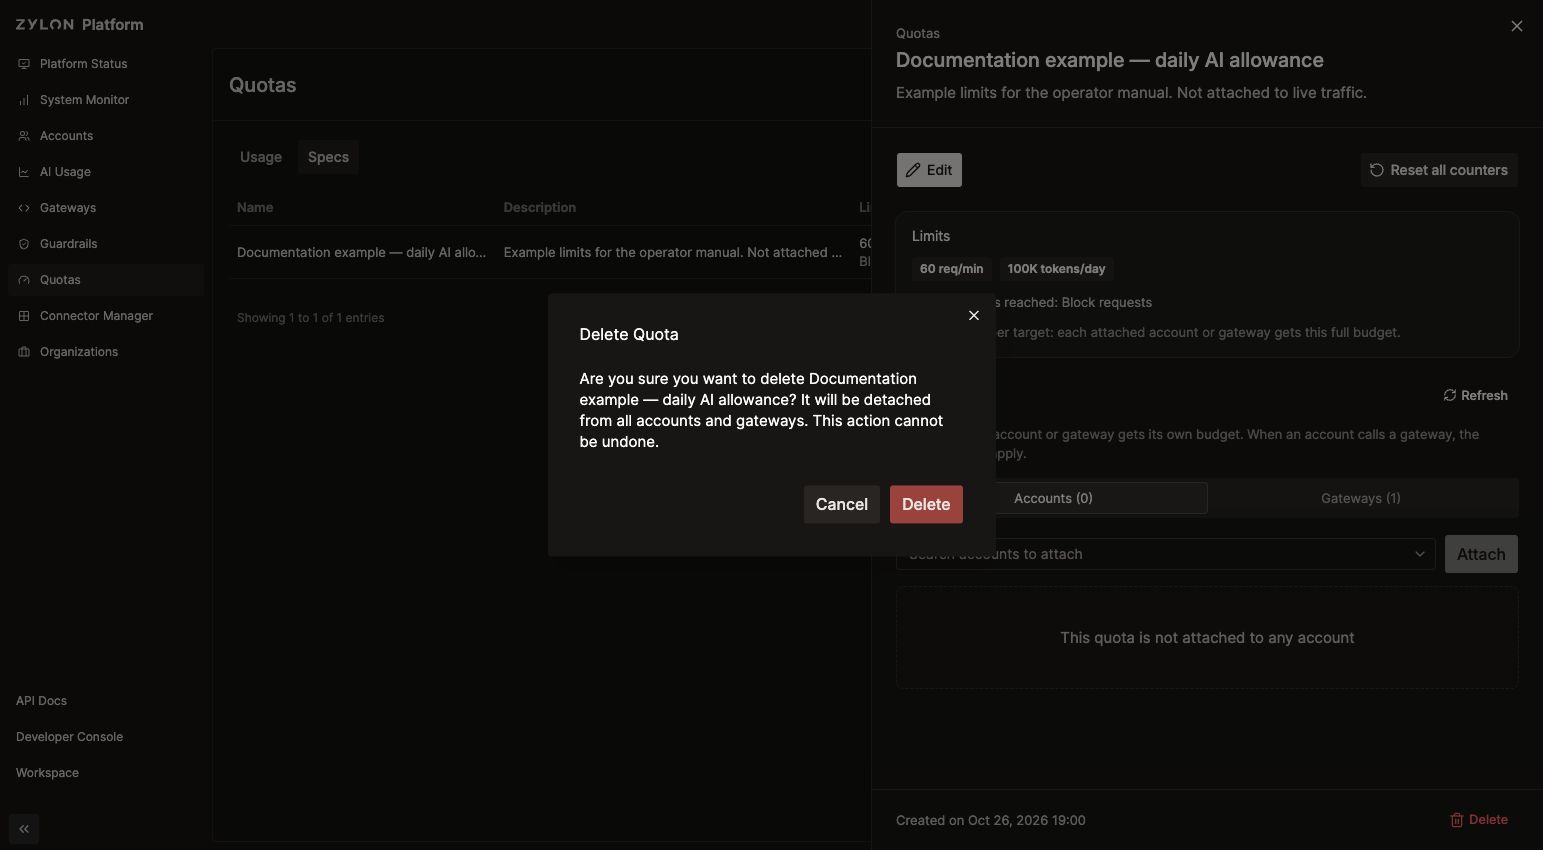Click the 'Example limits for the operator manual' description cell
The width and height of the screenshot is (1543, 850).
coord(672,252)
